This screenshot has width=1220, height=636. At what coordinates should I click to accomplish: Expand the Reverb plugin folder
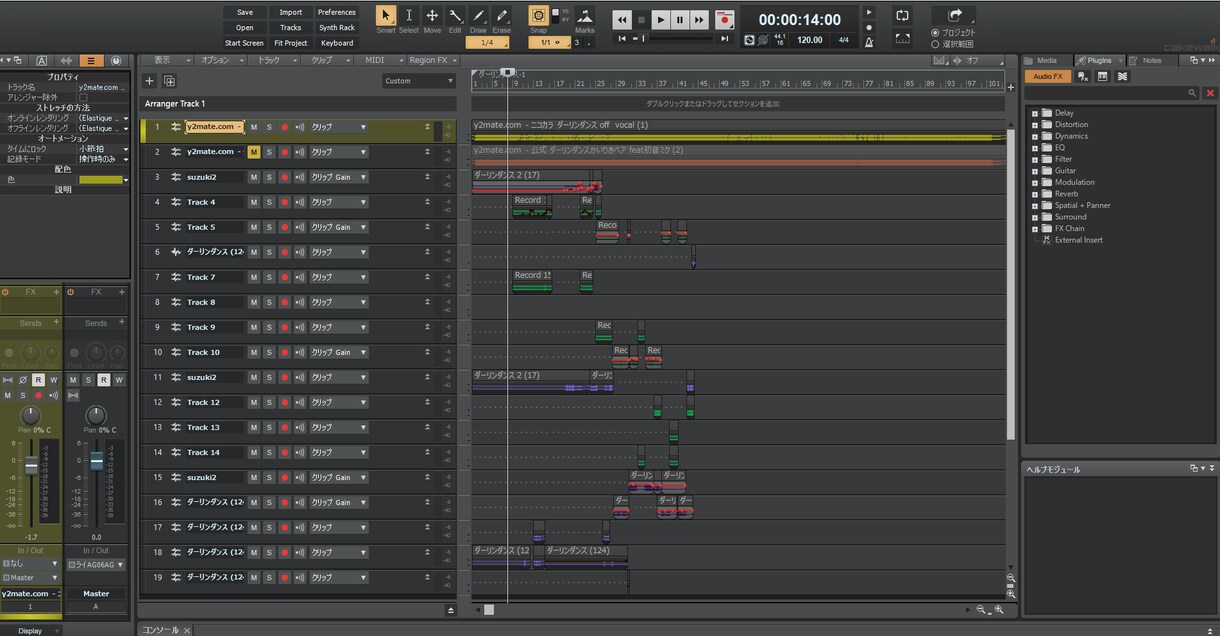pos(1035,194)
